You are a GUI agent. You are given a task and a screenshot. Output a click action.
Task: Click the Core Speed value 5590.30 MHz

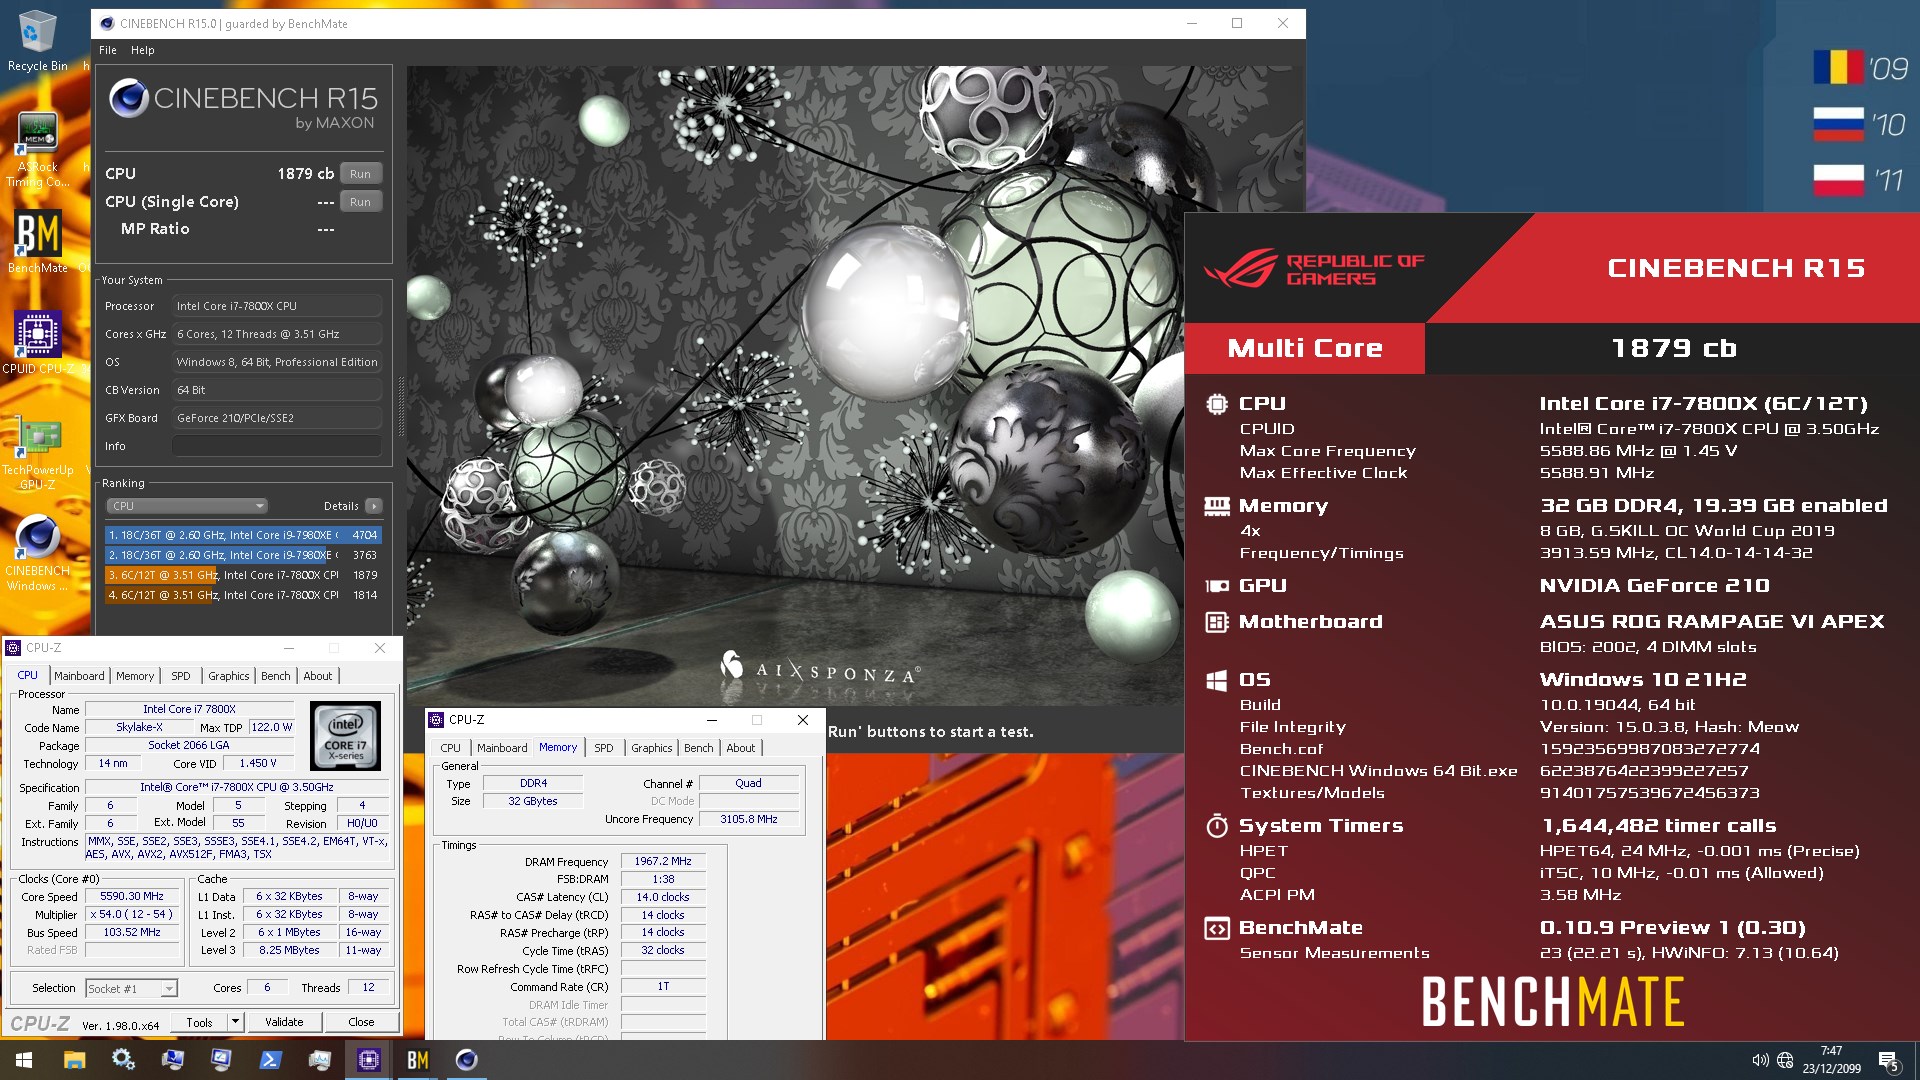(x=132, y=897)
